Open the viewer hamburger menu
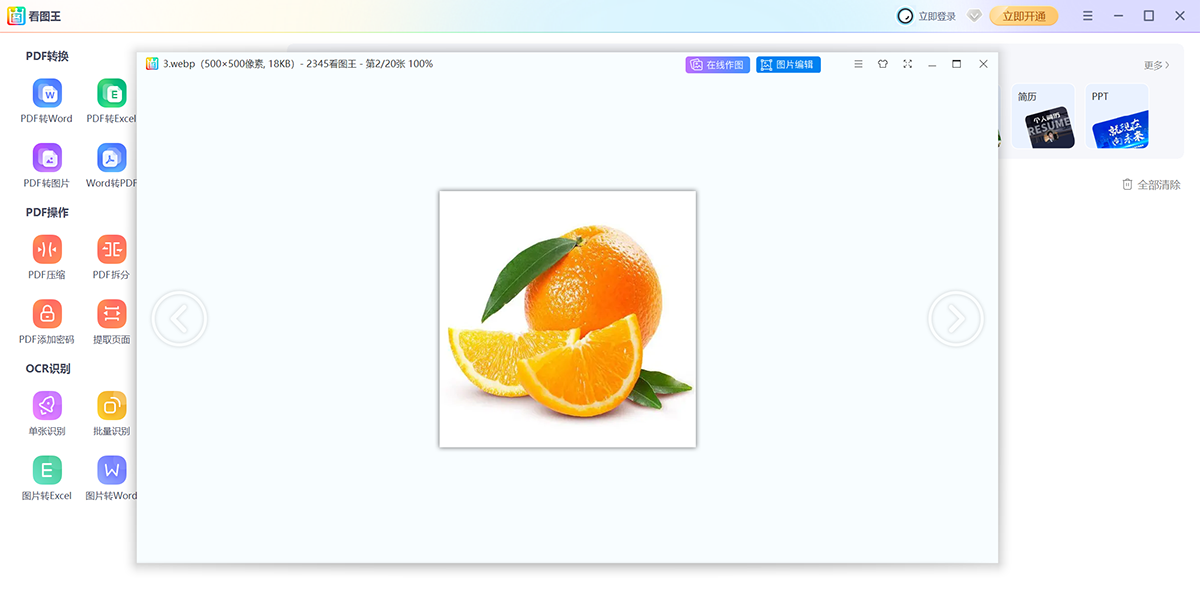The width and height of the screenshot is (1200, 600). point(858,63)
